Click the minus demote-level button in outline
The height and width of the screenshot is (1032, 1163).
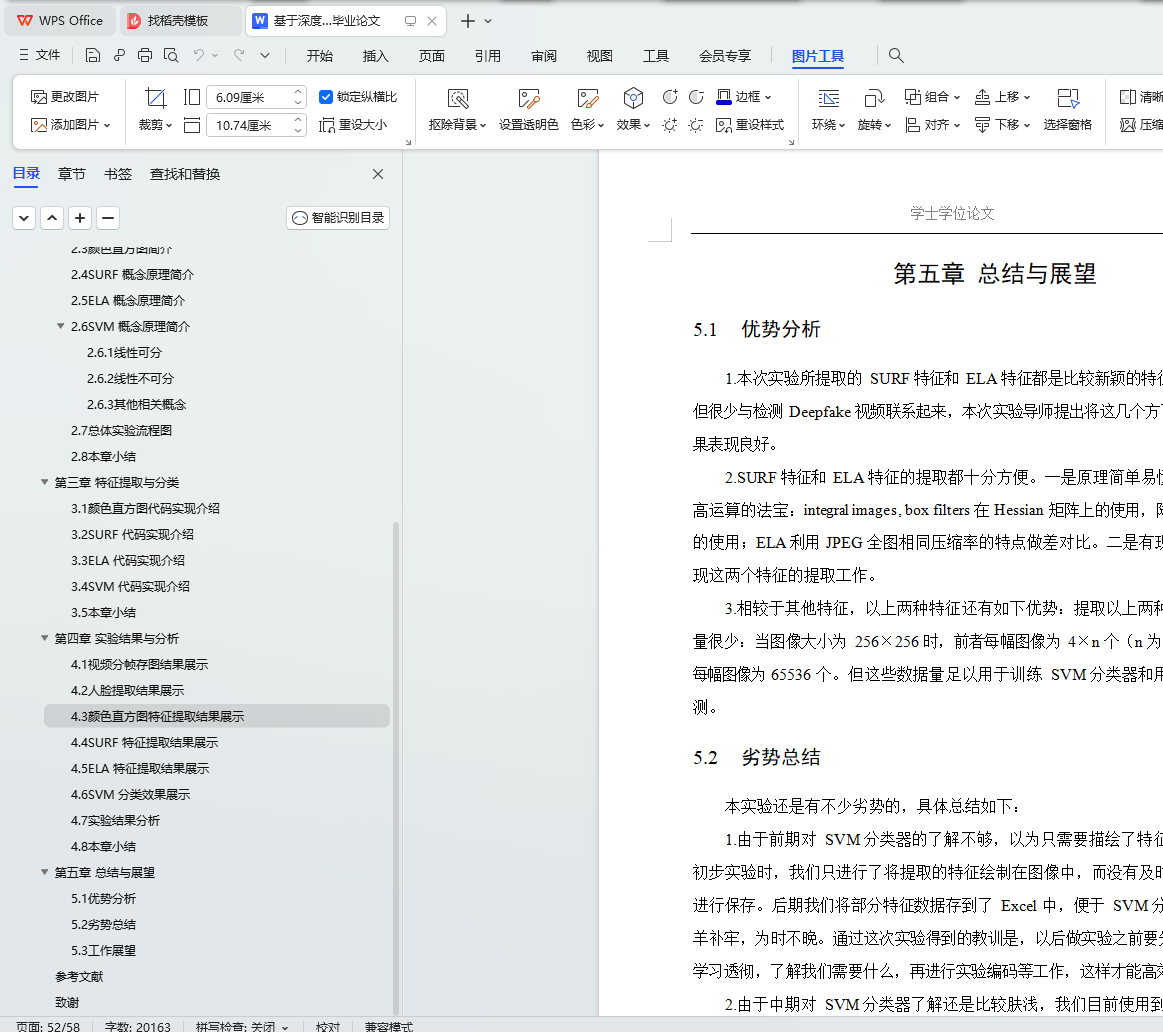[108, 217]
